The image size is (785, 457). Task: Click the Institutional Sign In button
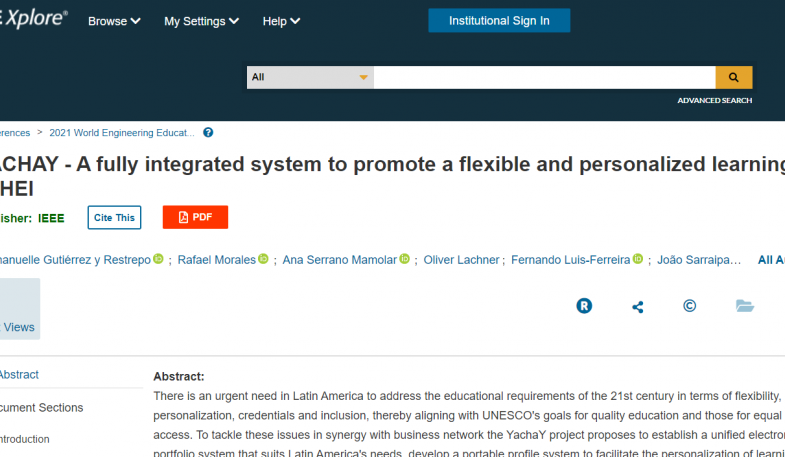[x=499, y=21]
